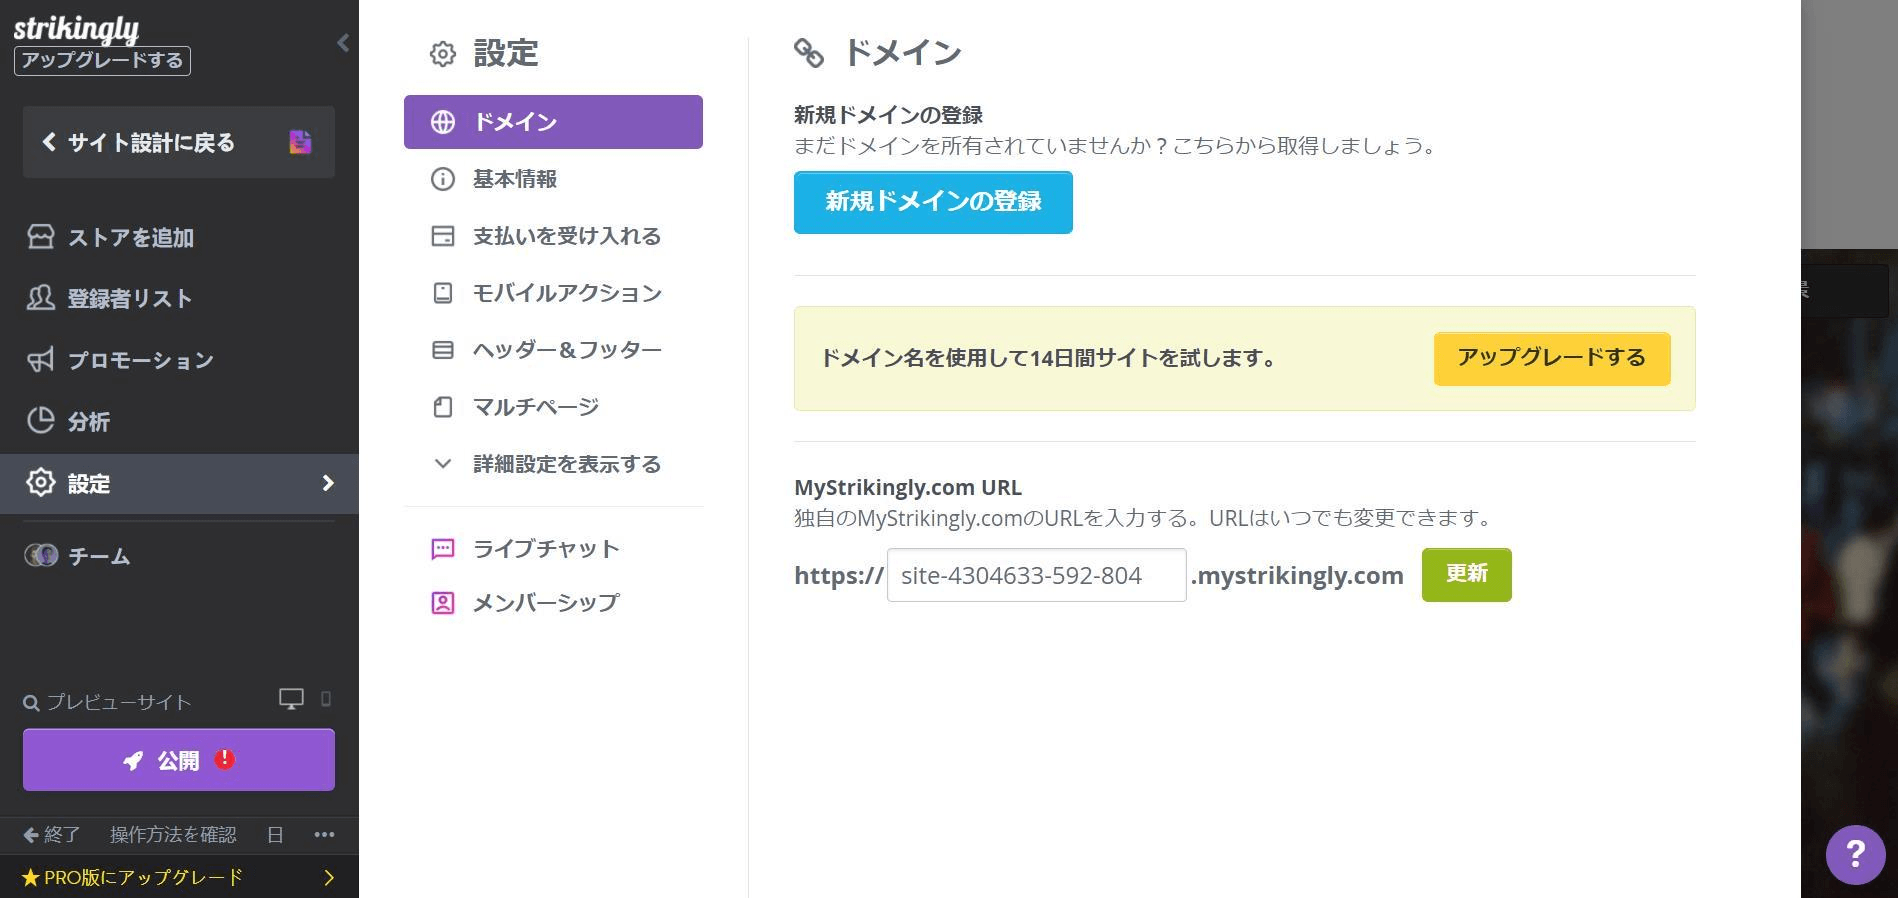The height and width of the screenshot is (898, 1898).
Task: Click the chevron arrow on 設定 row
Action: (x=328, y=483)
